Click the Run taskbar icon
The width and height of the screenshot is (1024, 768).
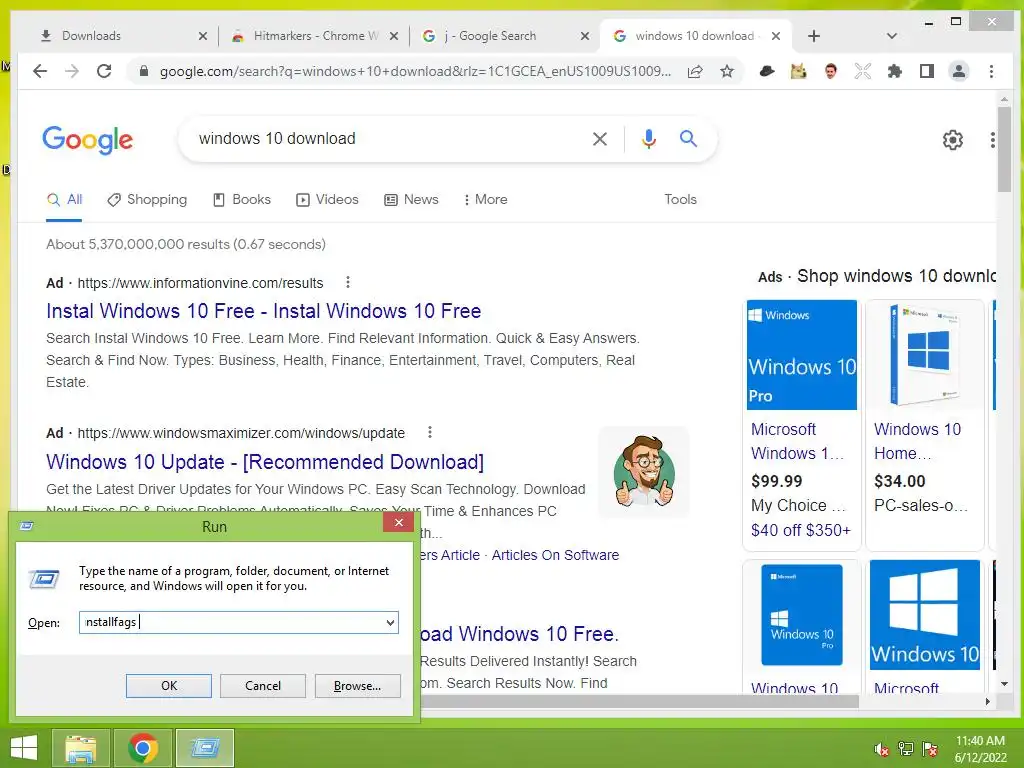coord(204,748)
